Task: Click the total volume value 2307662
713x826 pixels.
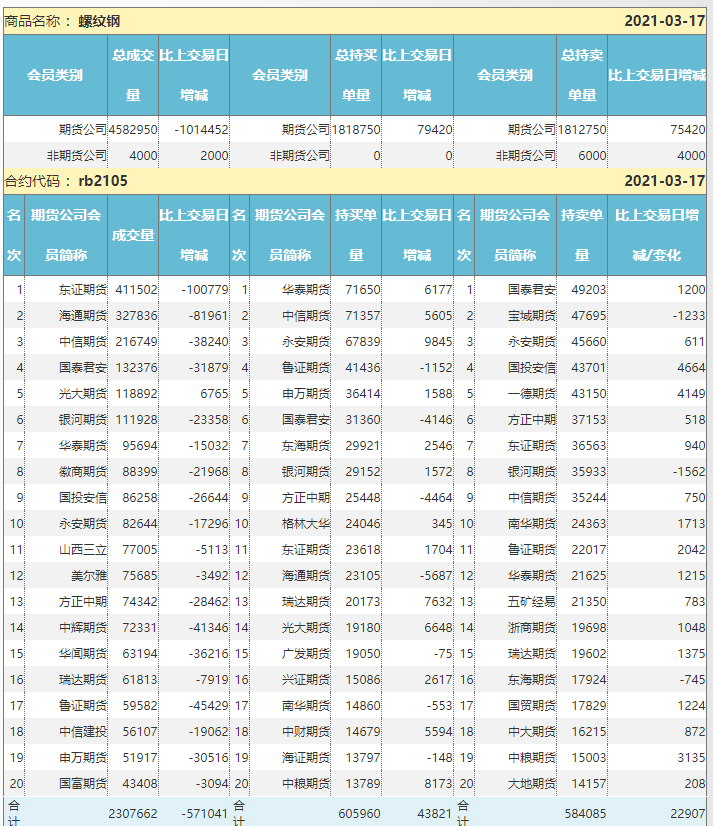Action: pyautogui.click(x=133, y=814)
